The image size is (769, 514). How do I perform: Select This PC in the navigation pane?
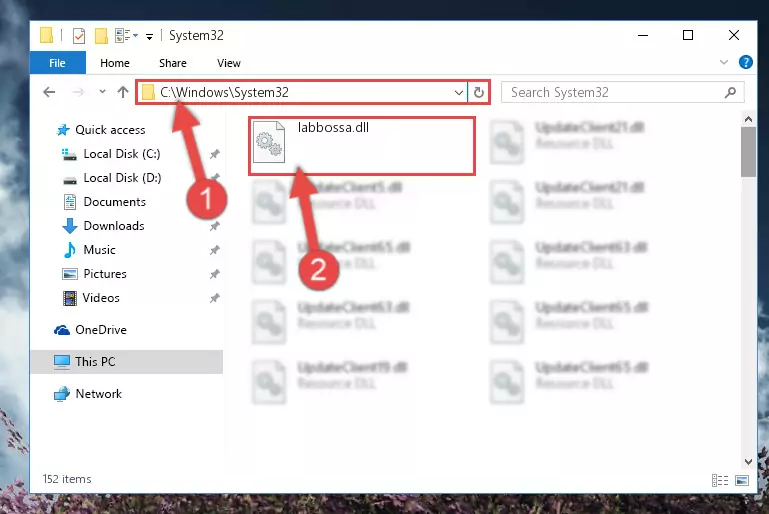[127, 361]
